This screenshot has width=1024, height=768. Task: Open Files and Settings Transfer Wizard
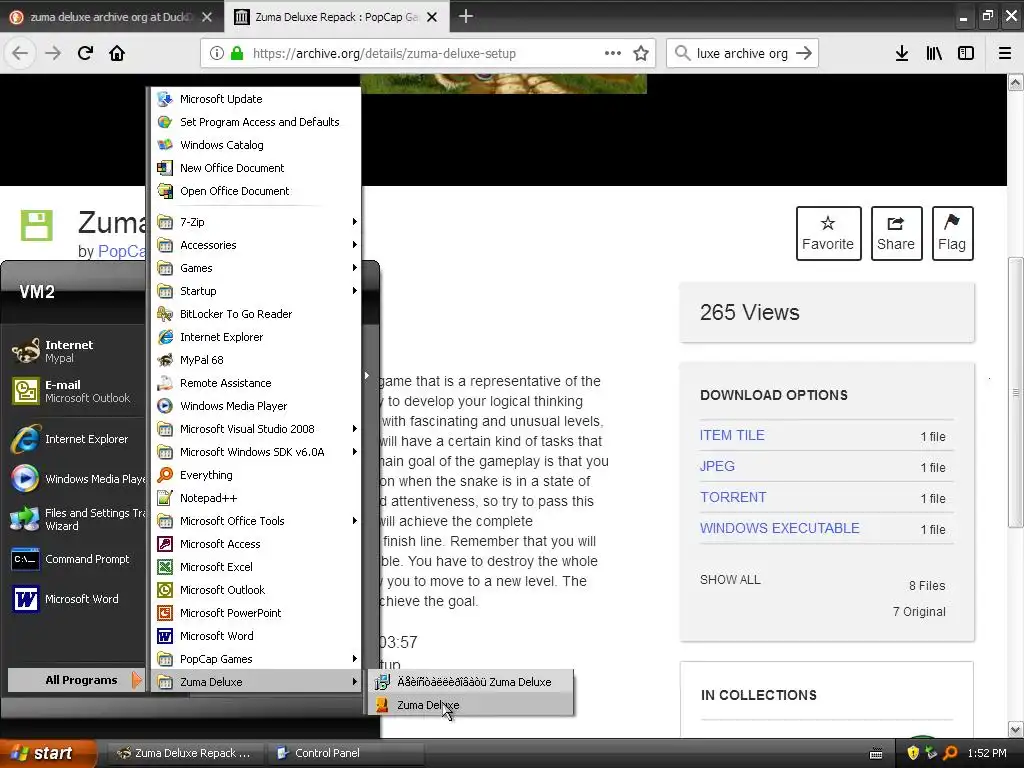pos(77,519)
